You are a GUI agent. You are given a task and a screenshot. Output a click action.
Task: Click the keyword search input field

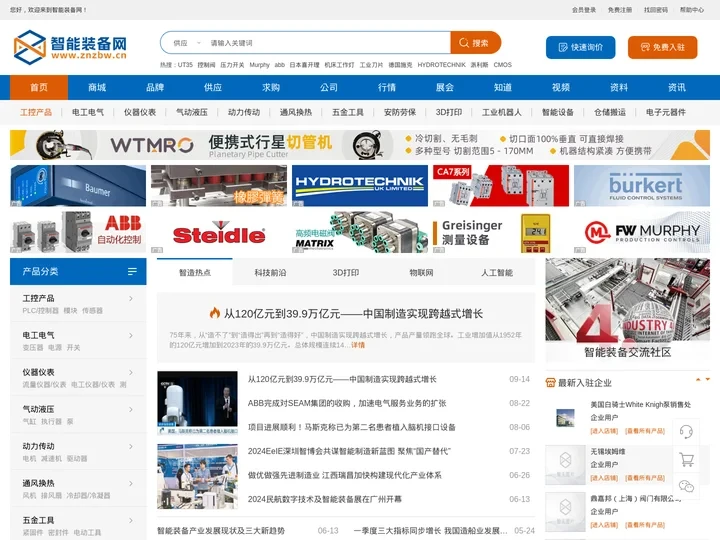pos(327,43)
